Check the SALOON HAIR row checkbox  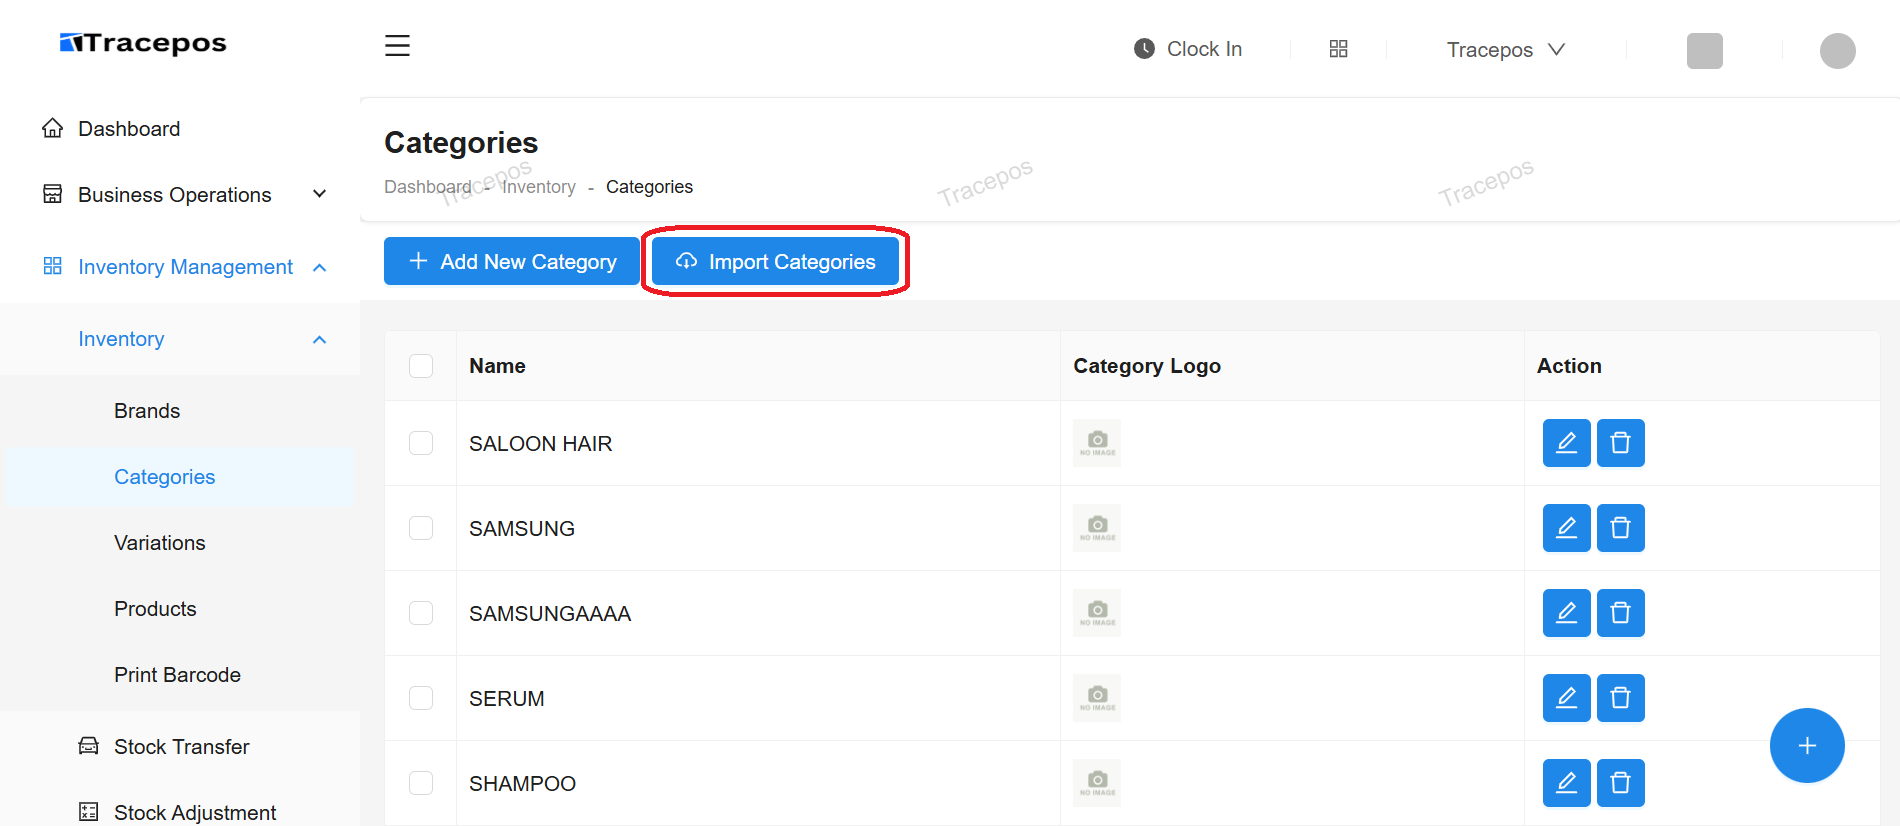point(421,443)
